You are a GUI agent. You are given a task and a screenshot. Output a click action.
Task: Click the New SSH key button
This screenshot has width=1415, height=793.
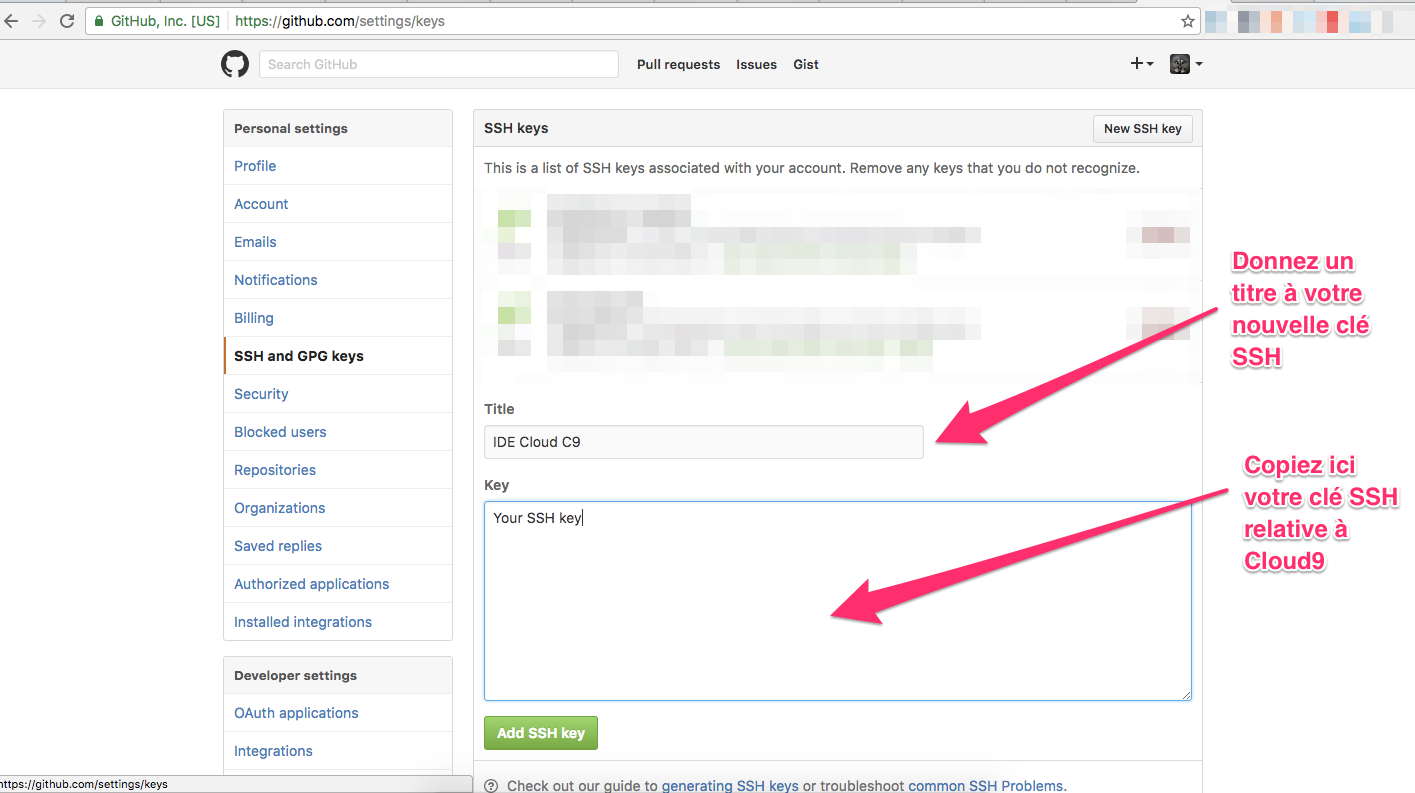tap(1143, 128)
